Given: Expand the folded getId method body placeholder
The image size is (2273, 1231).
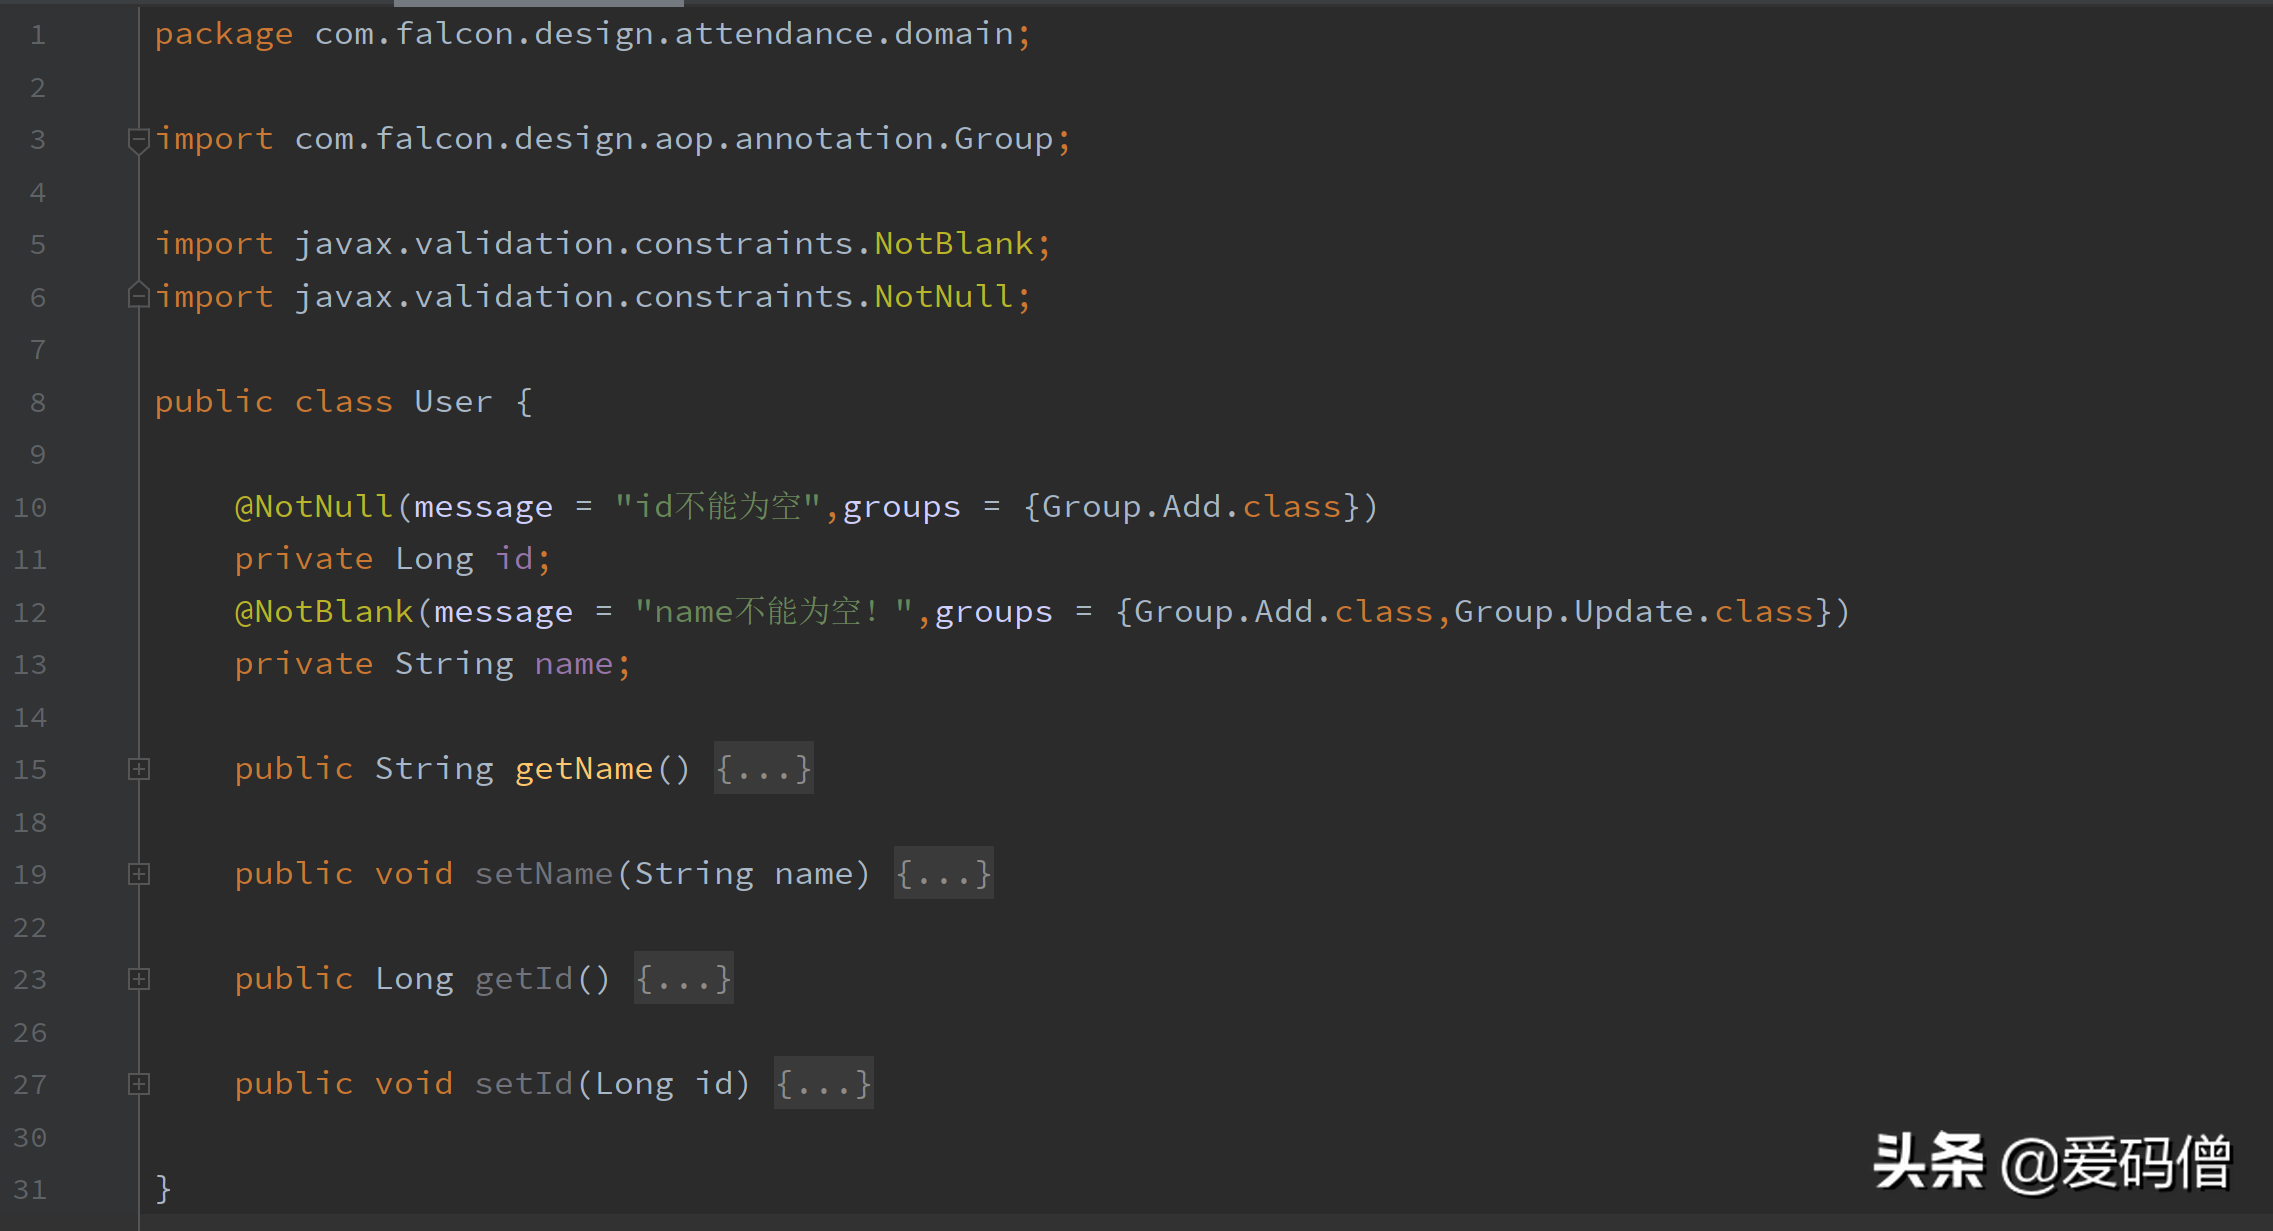Looking at the screenshot, I should click(683, 979).
